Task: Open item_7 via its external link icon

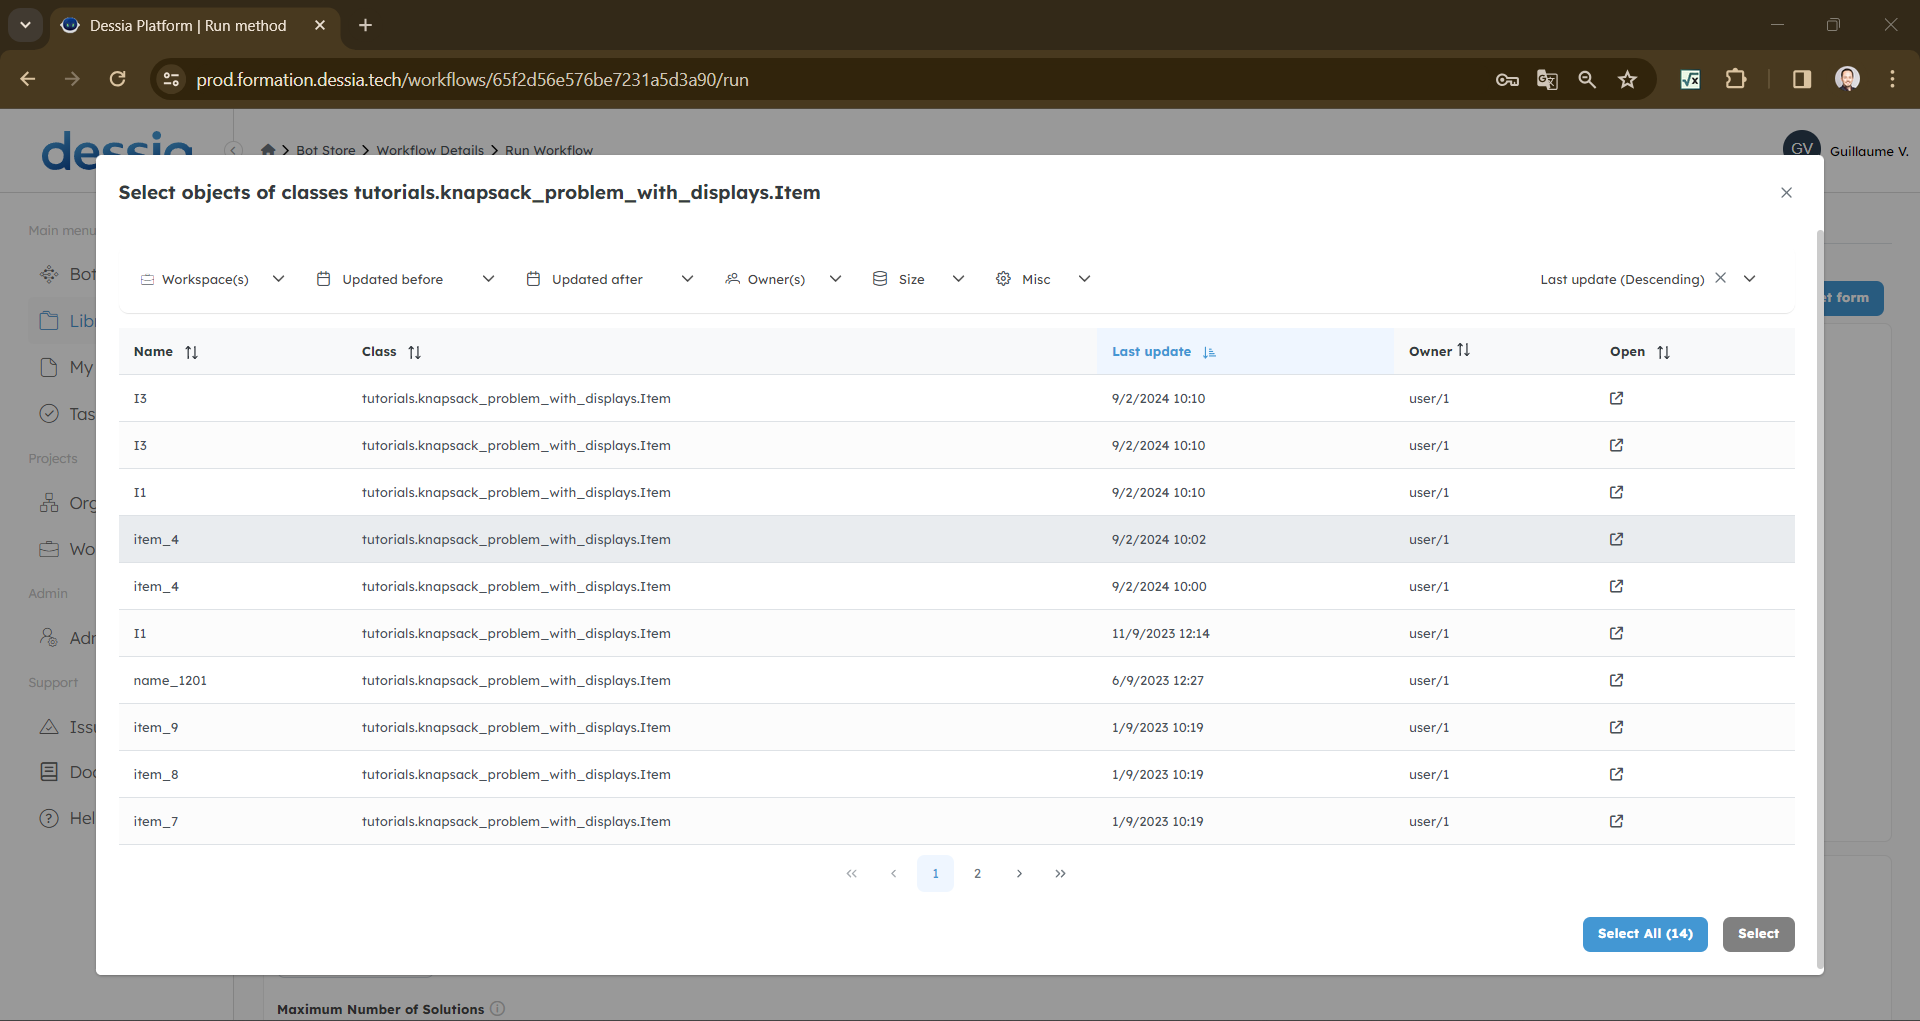Action: point(1616,821)
